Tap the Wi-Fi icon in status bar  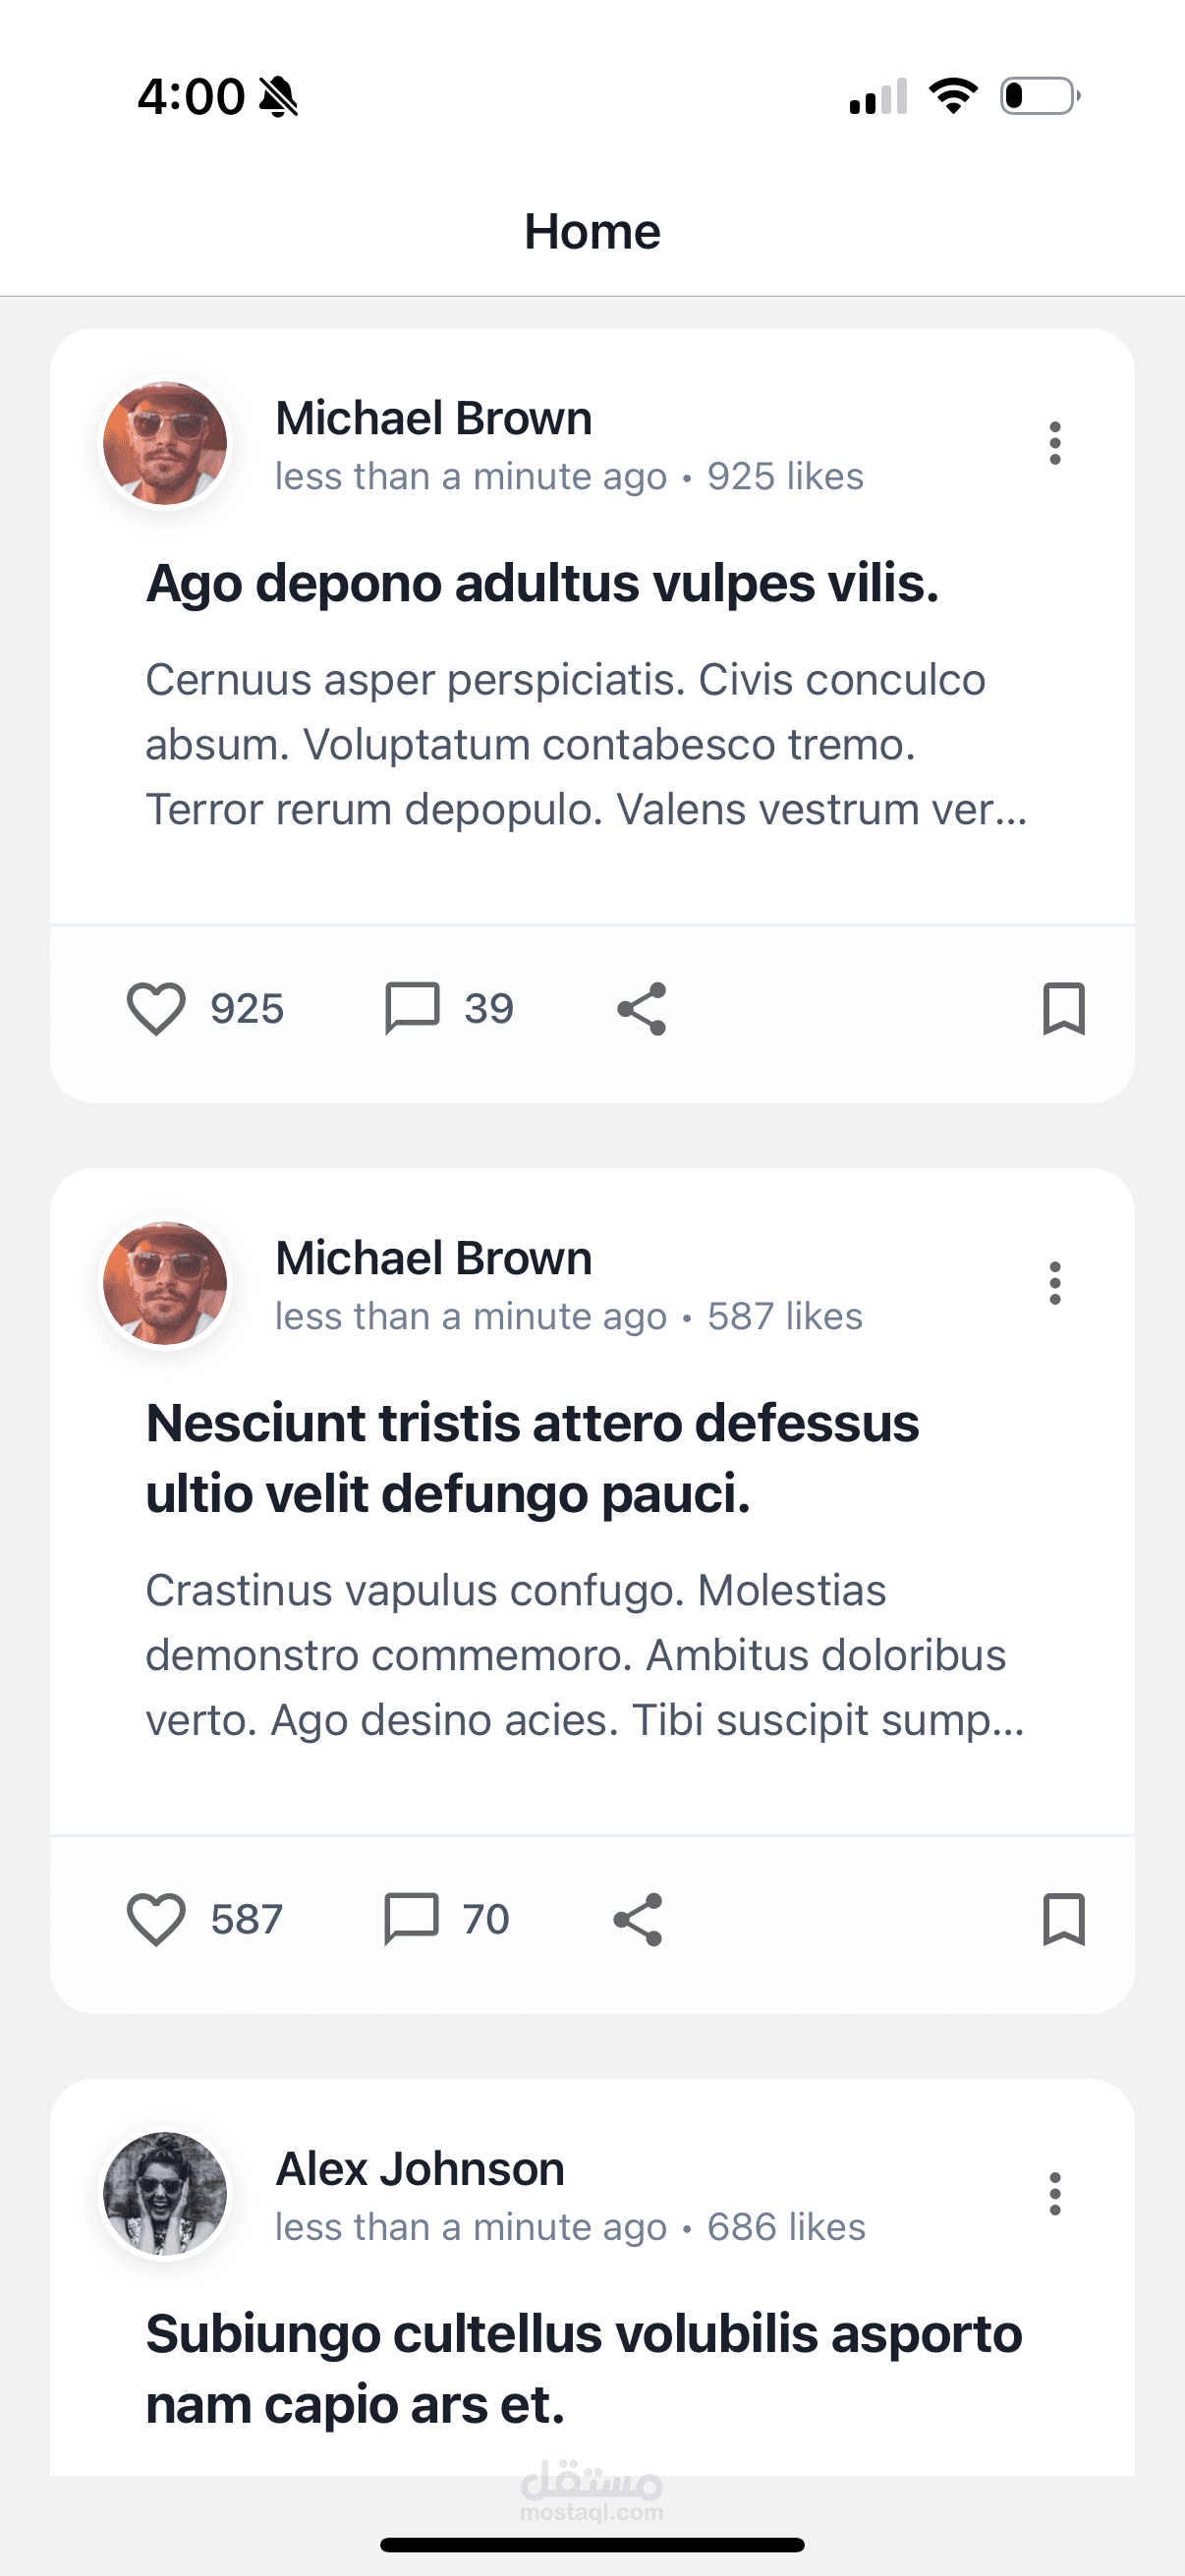(951, 94)
